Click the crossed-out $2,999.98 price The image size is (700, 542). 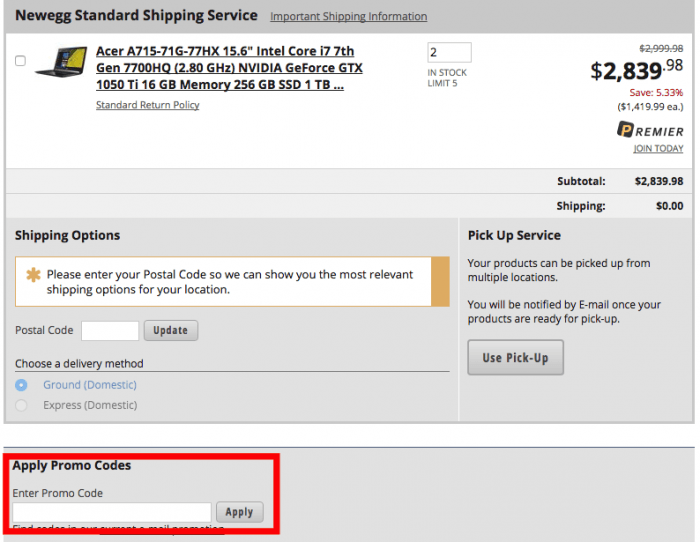coord(661,48)
